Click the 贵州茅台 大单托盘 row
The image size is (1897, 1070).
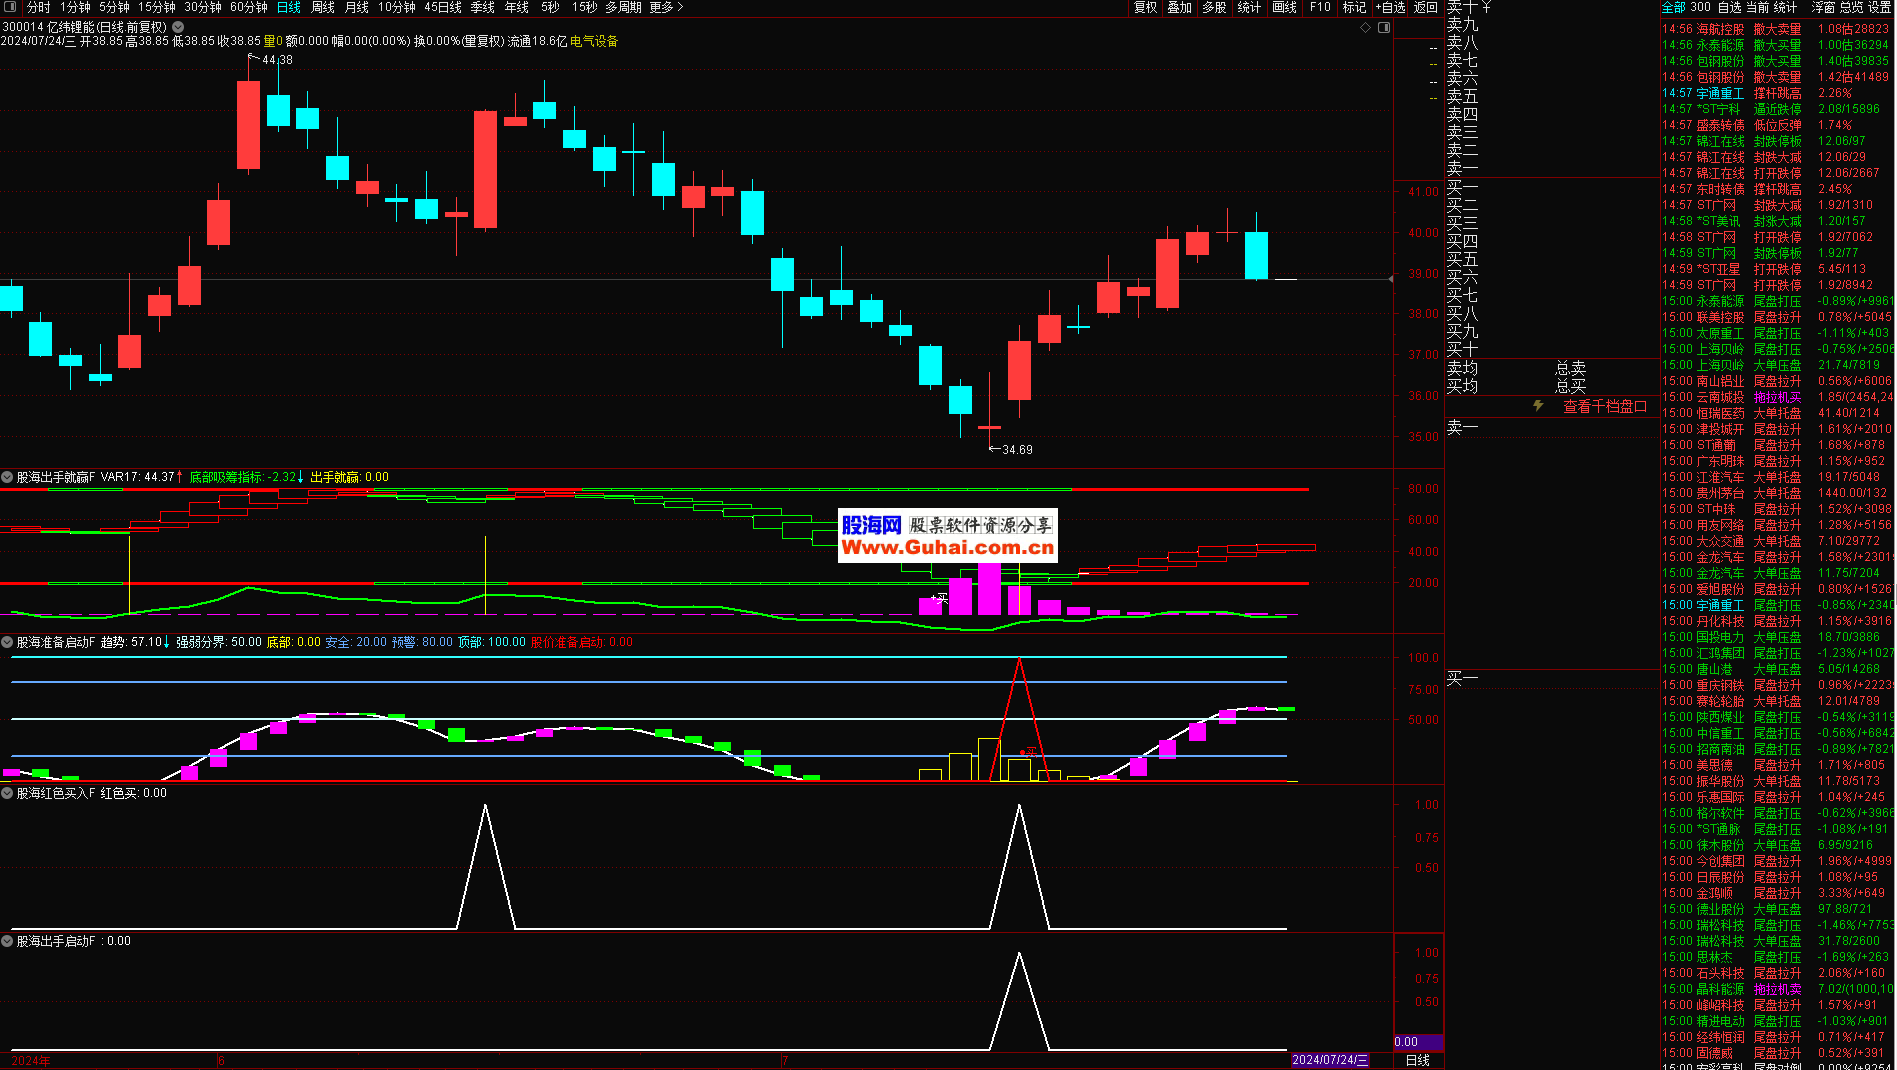click(1776, 493)
